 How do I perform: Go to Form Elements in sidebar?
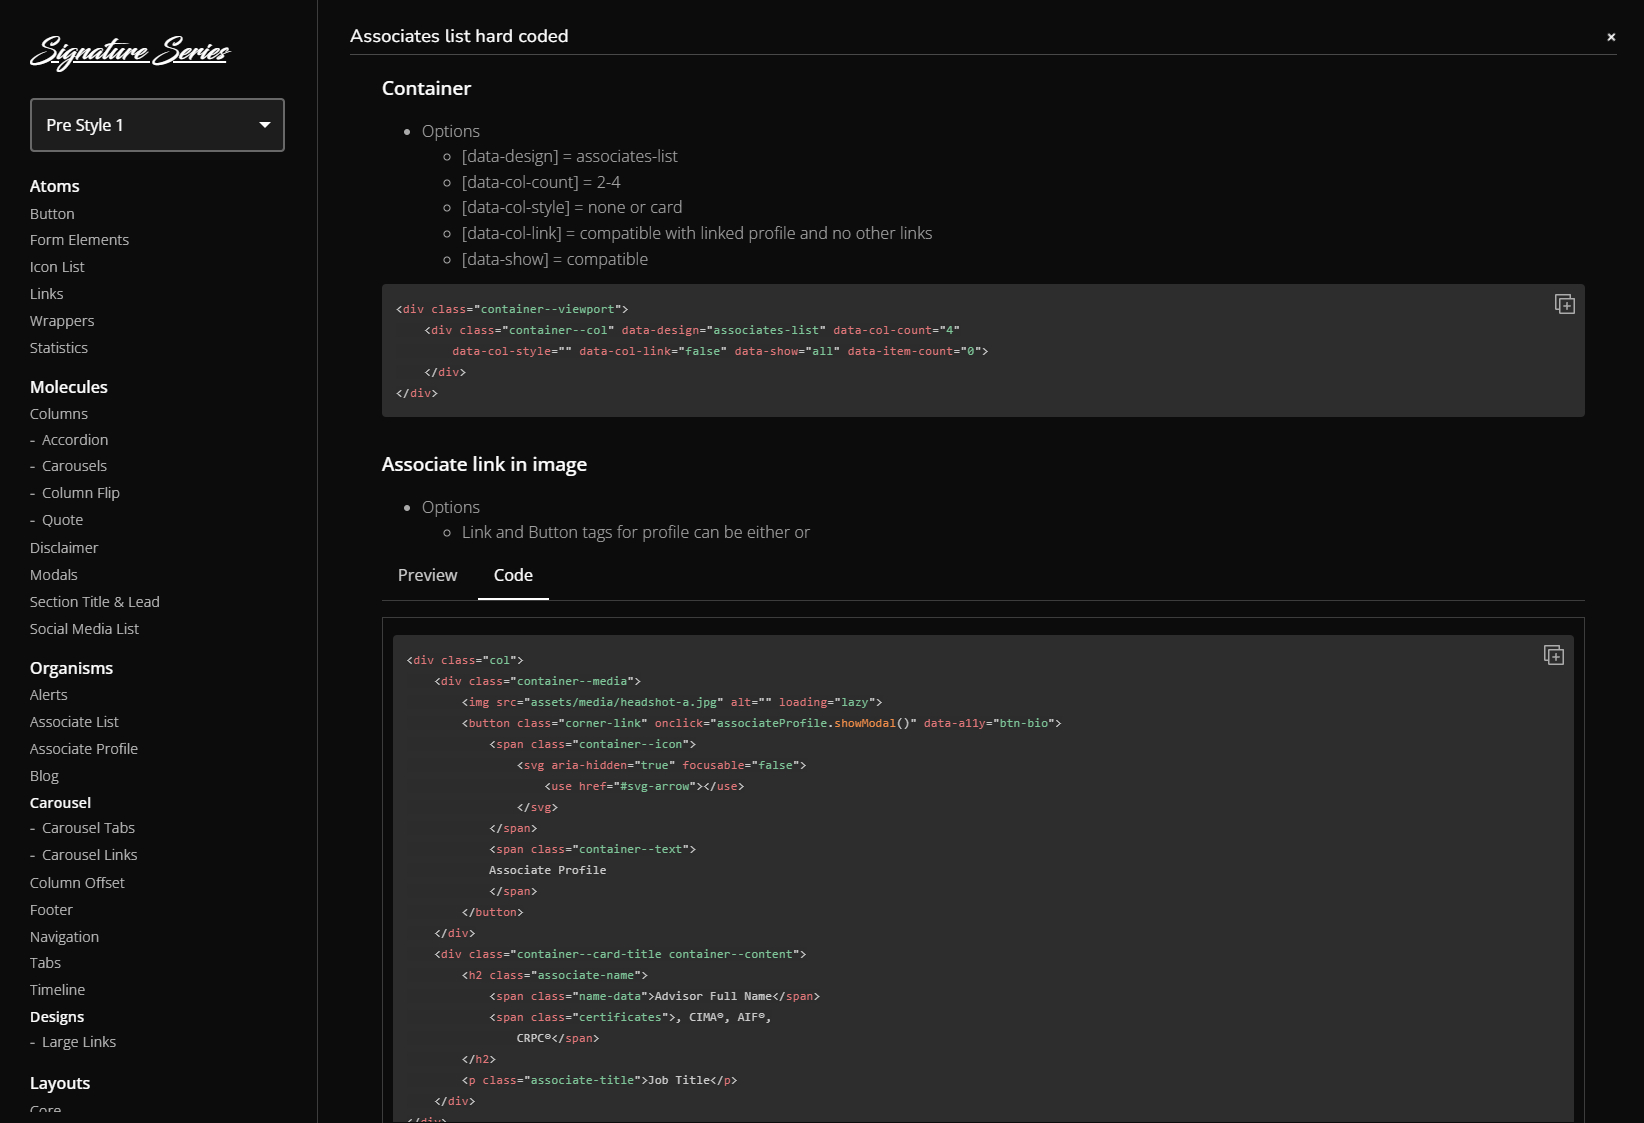pyautogui.click(x=79, y=240)
